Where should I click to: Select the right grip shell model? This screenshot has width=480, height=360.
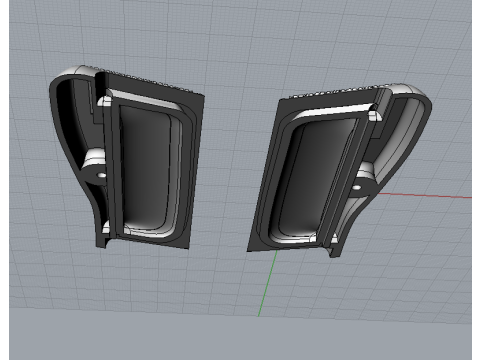339,170
